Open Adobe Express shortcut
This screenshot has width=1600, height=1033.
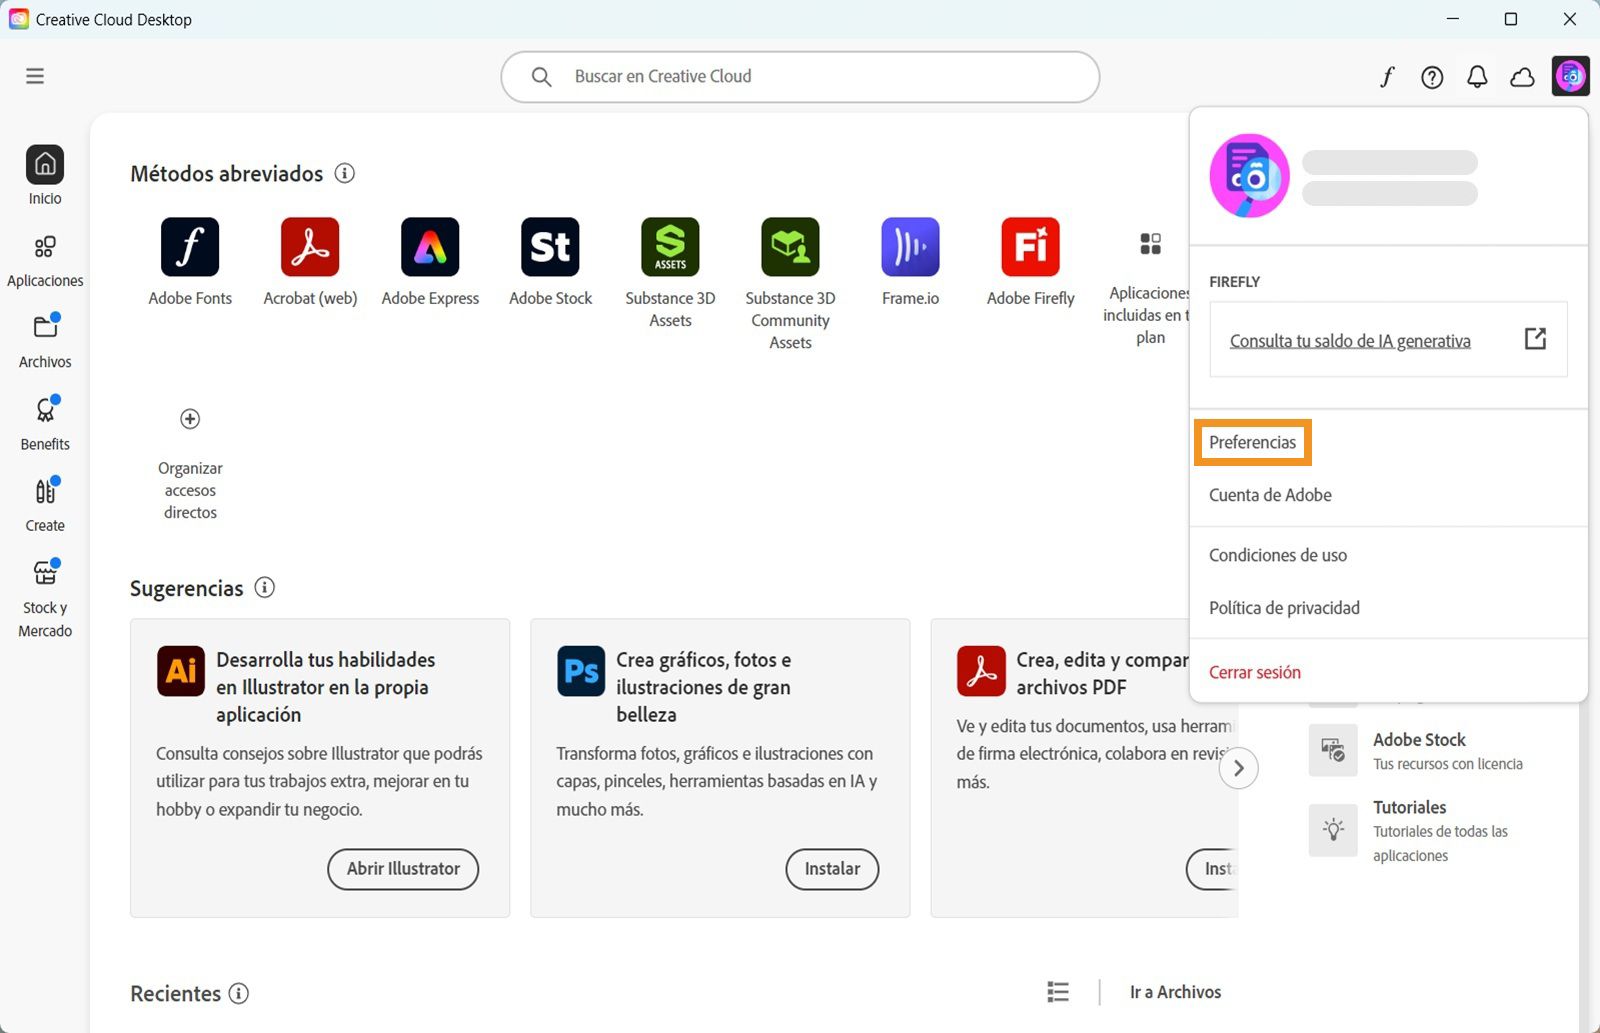pos(430,262)
